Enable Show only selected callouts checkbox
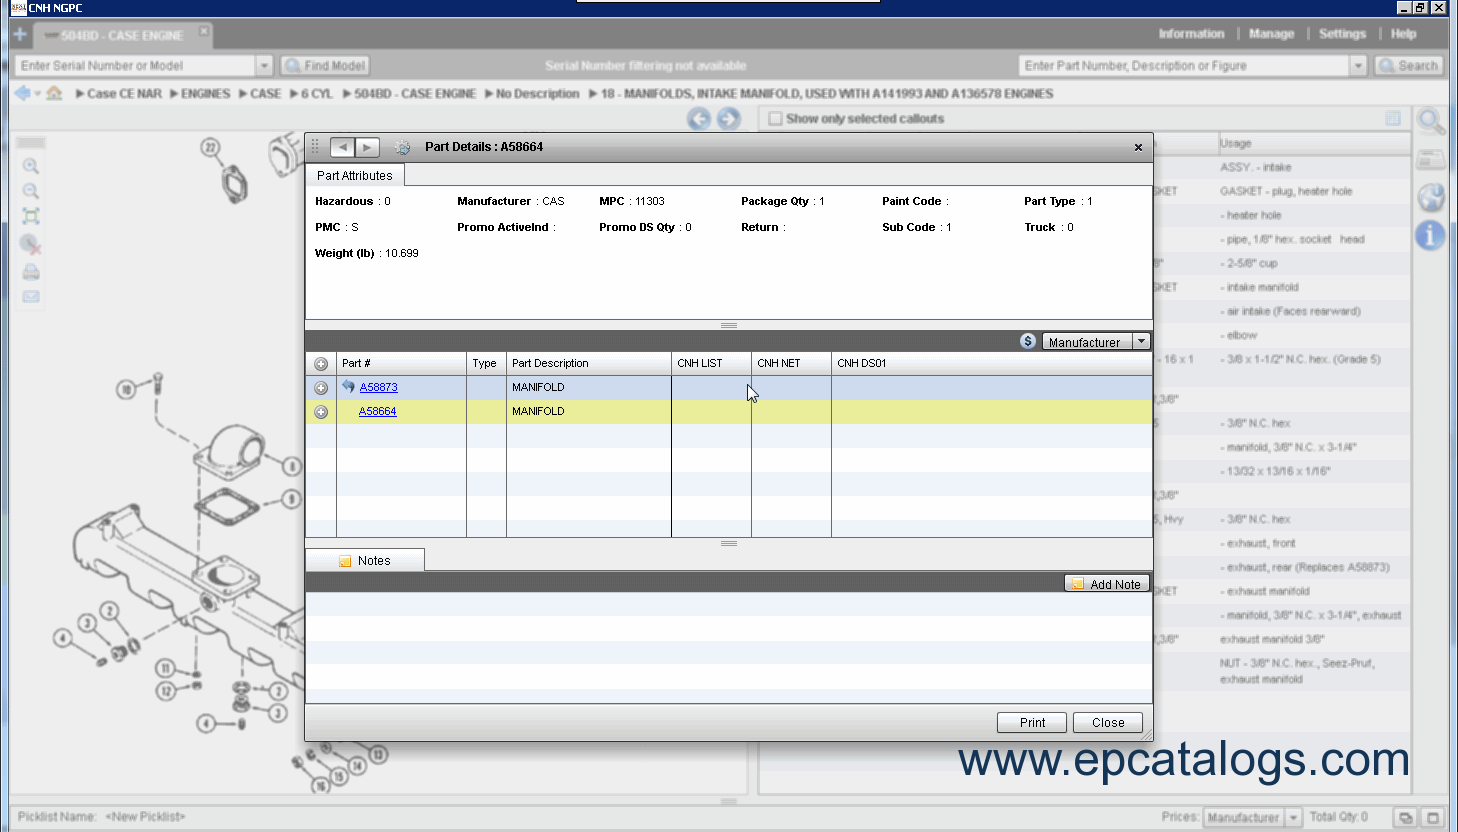Viewport: 1458px width, 832px height. pyautogui.click(x=775, y=118)
